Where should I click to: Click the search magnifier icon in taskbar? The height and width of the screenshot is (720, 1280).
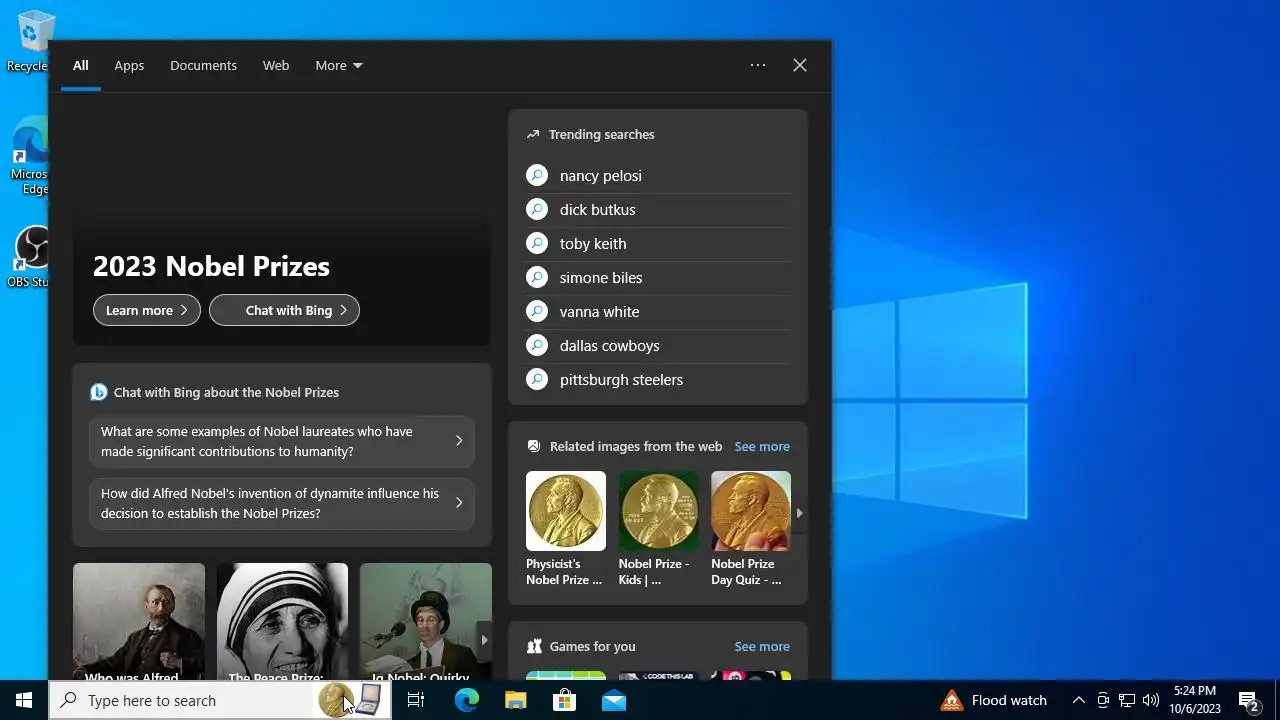68,700
